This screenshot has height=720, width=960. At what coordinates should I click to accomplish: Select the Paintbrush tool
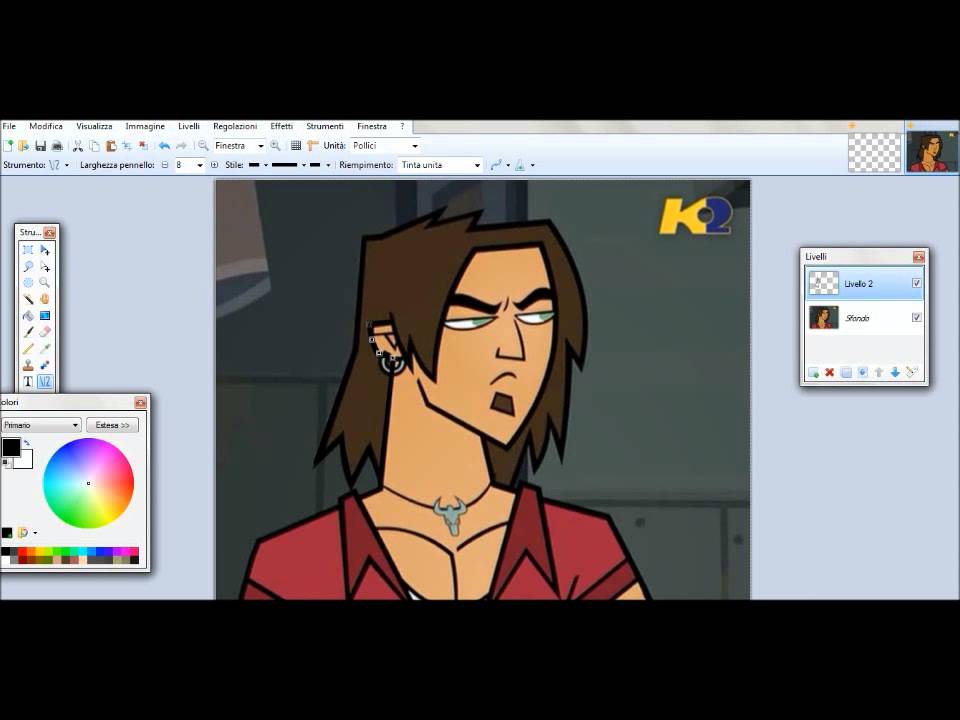pyautogui.click(x=28, y=332)
